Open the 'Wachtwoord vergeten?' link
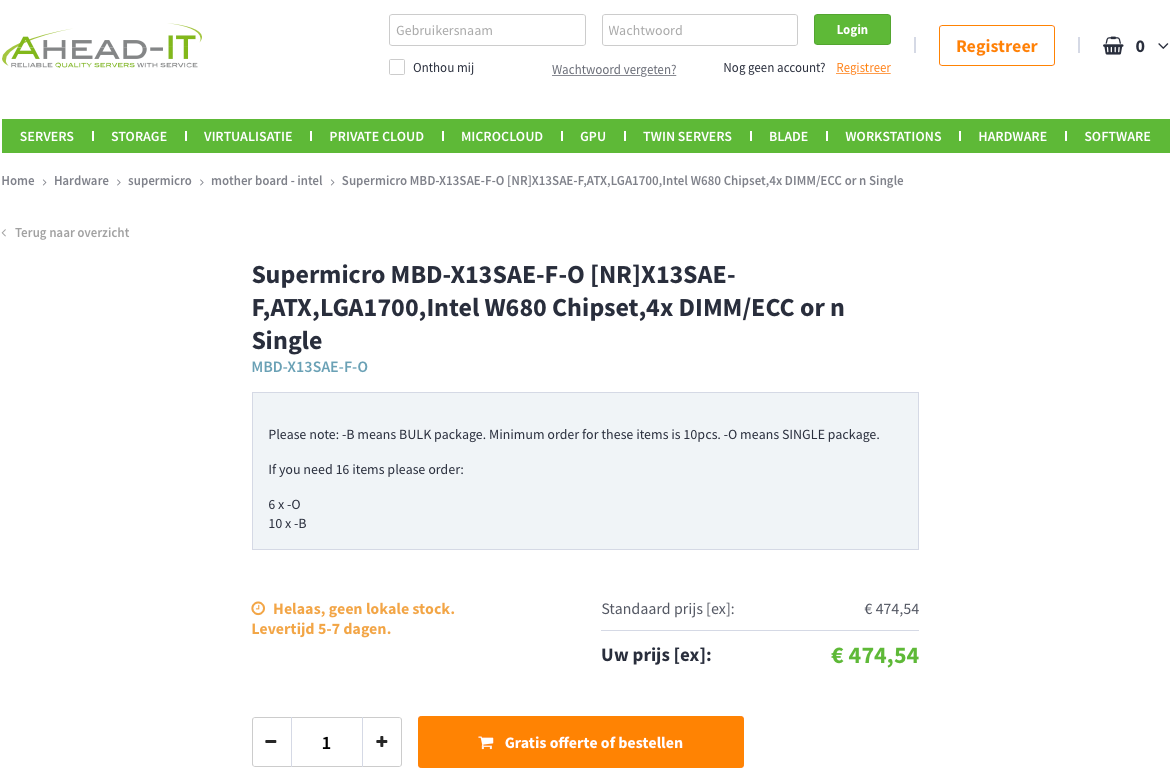 click(x=614, y=69)
